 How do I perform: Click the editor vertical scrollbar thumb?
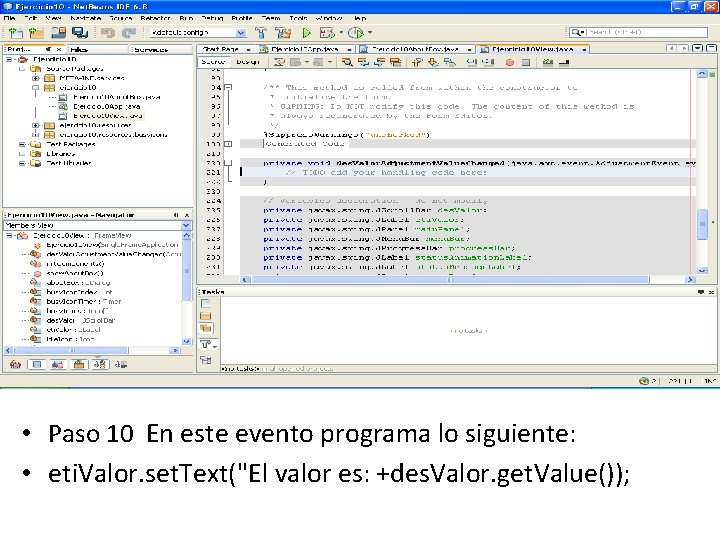pyautogui.click(x=702, y=224)
